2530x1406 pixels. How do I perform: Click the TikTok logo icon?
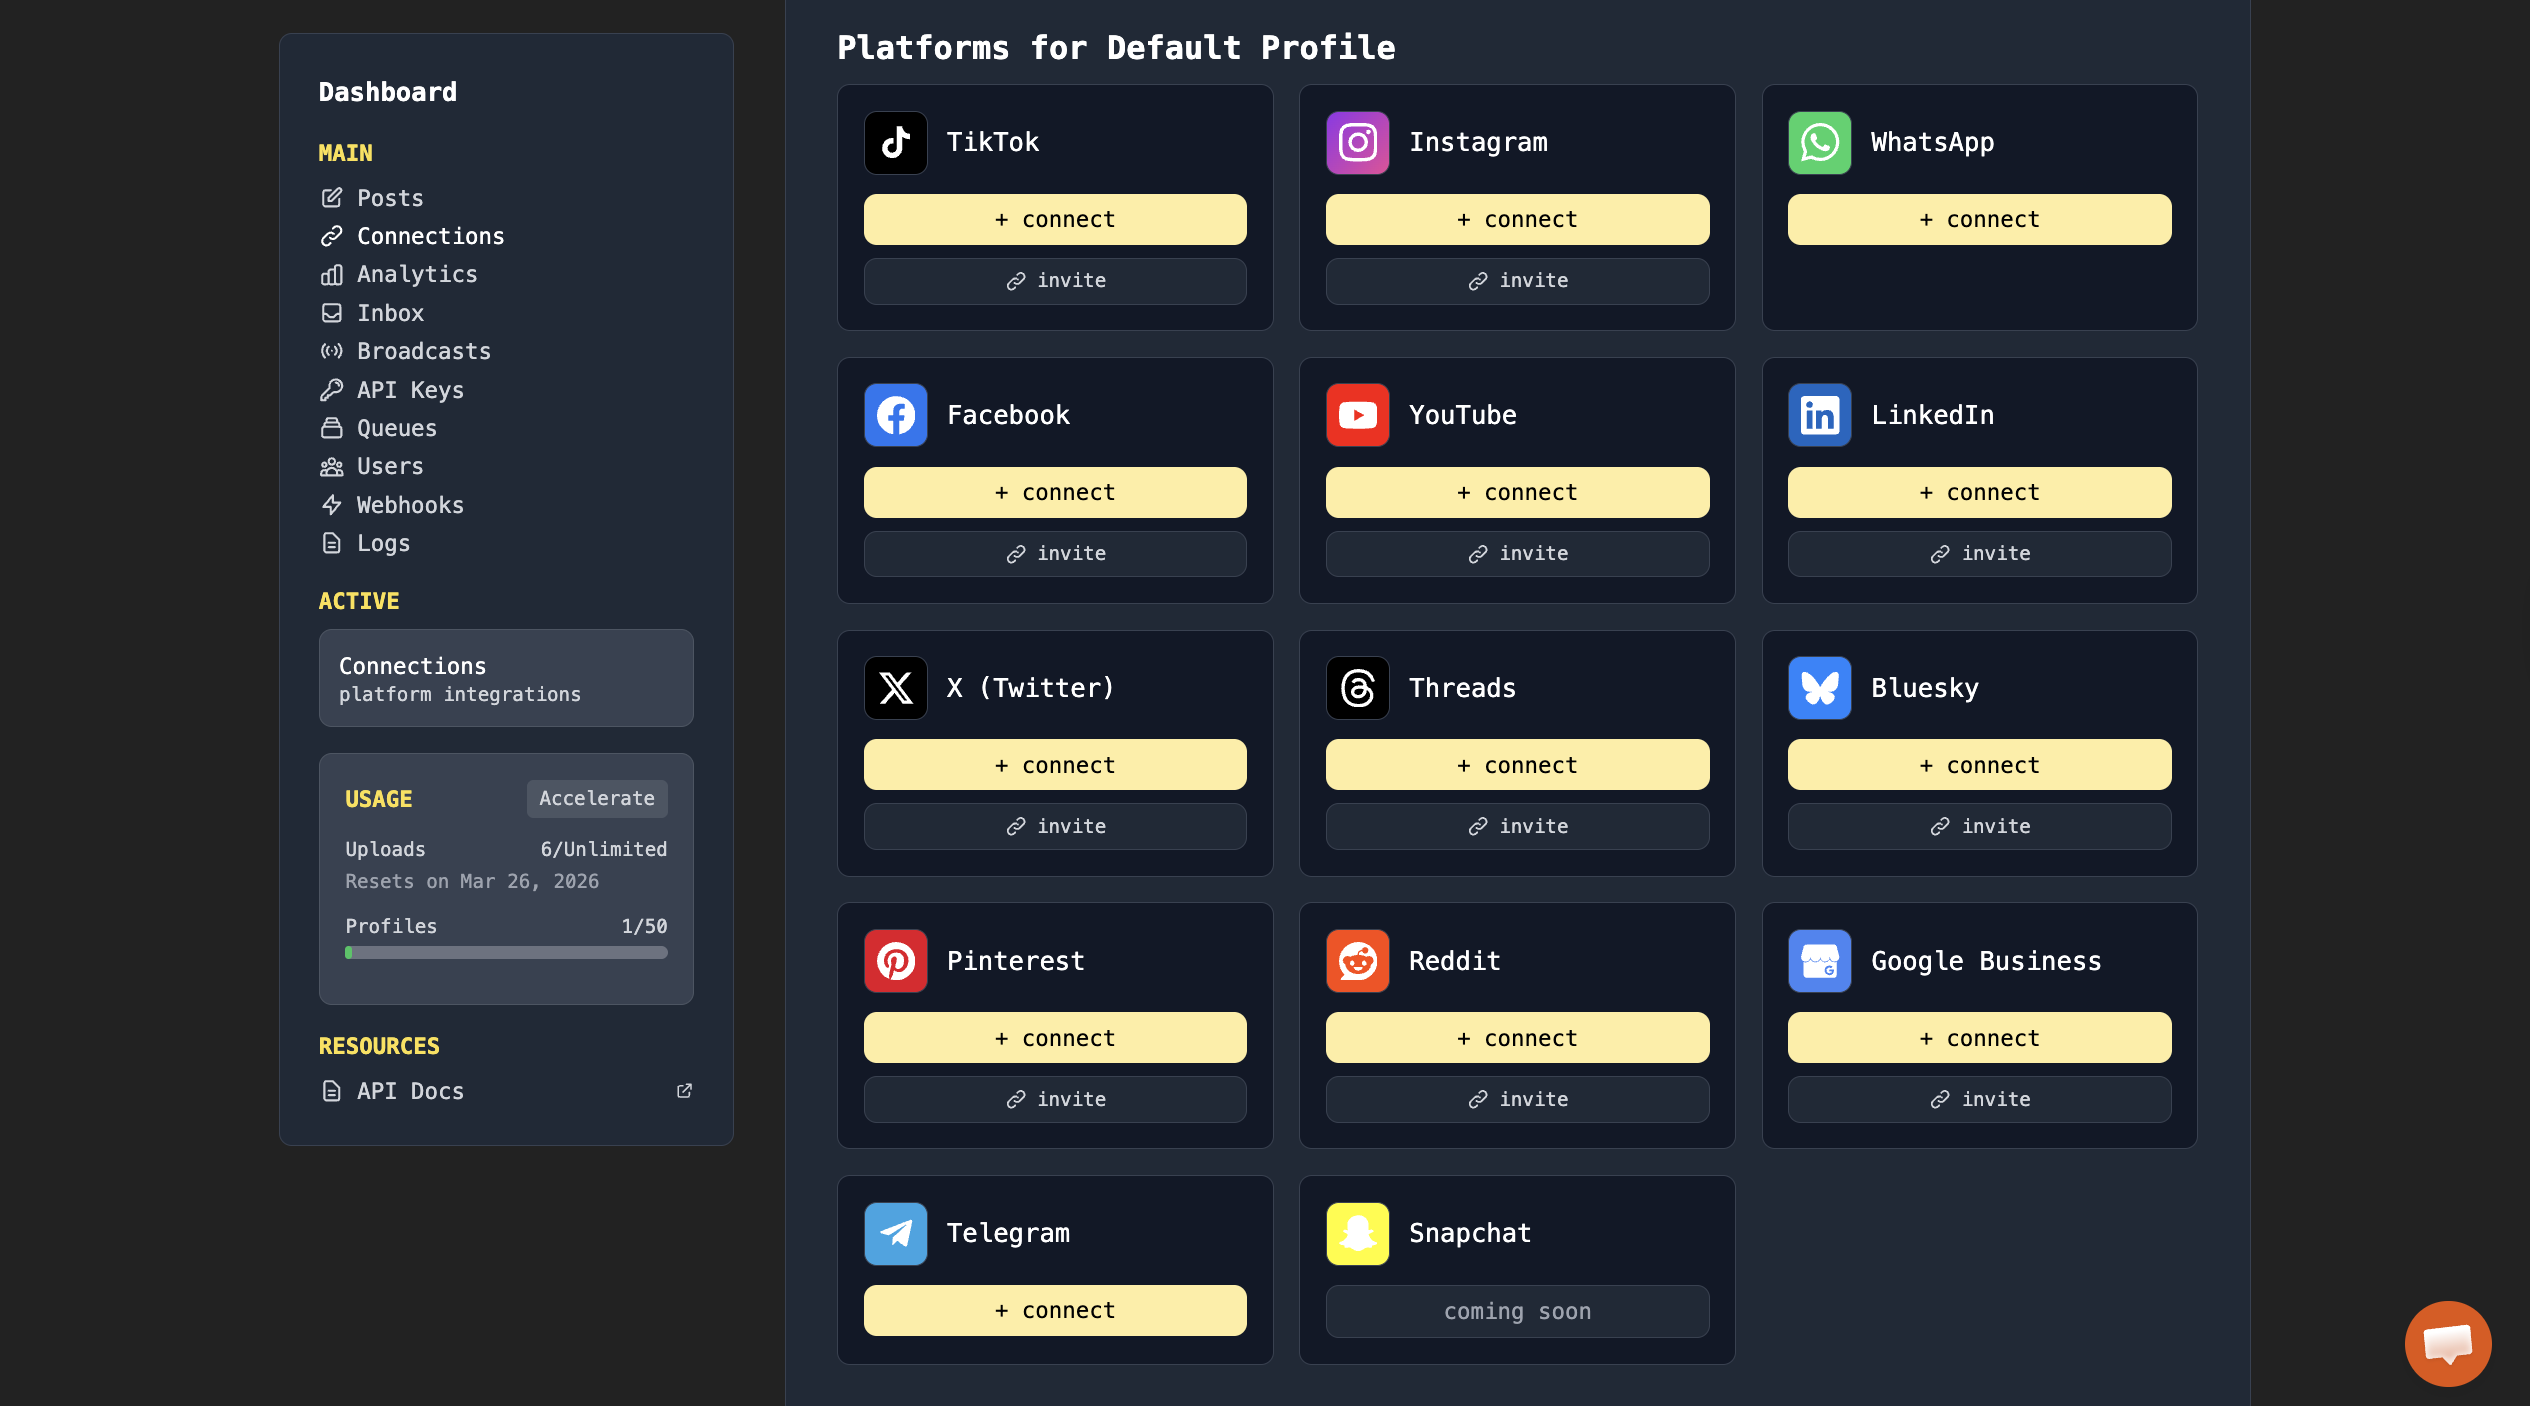[x=895, y=142]
